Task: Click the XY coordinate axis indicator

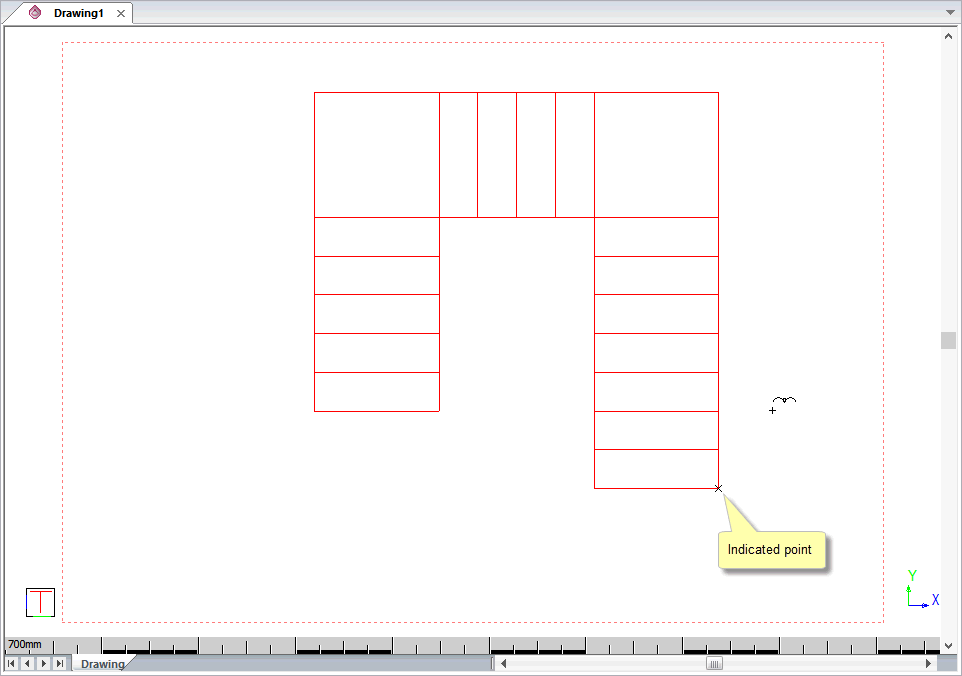Action: click(920, 591)
